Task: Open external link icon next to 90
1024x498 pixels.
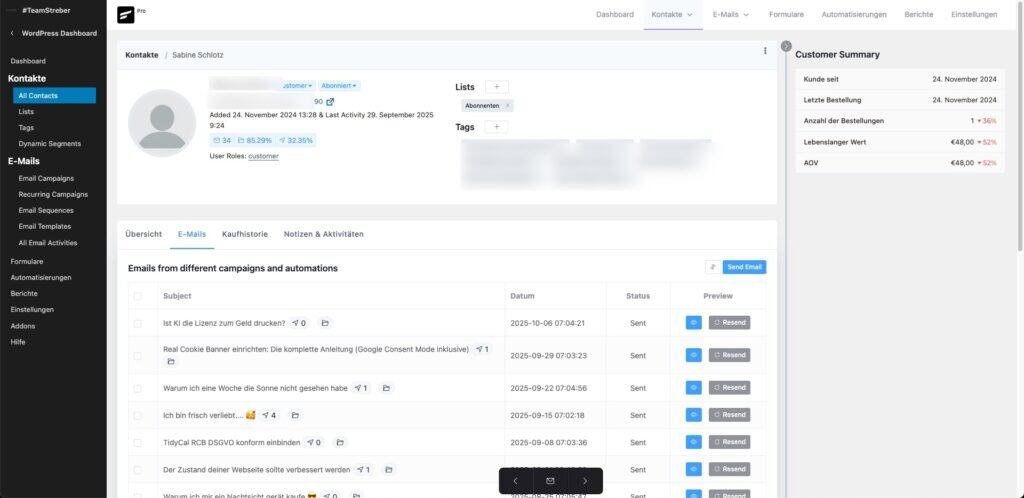Action: (x=330, y=102)
